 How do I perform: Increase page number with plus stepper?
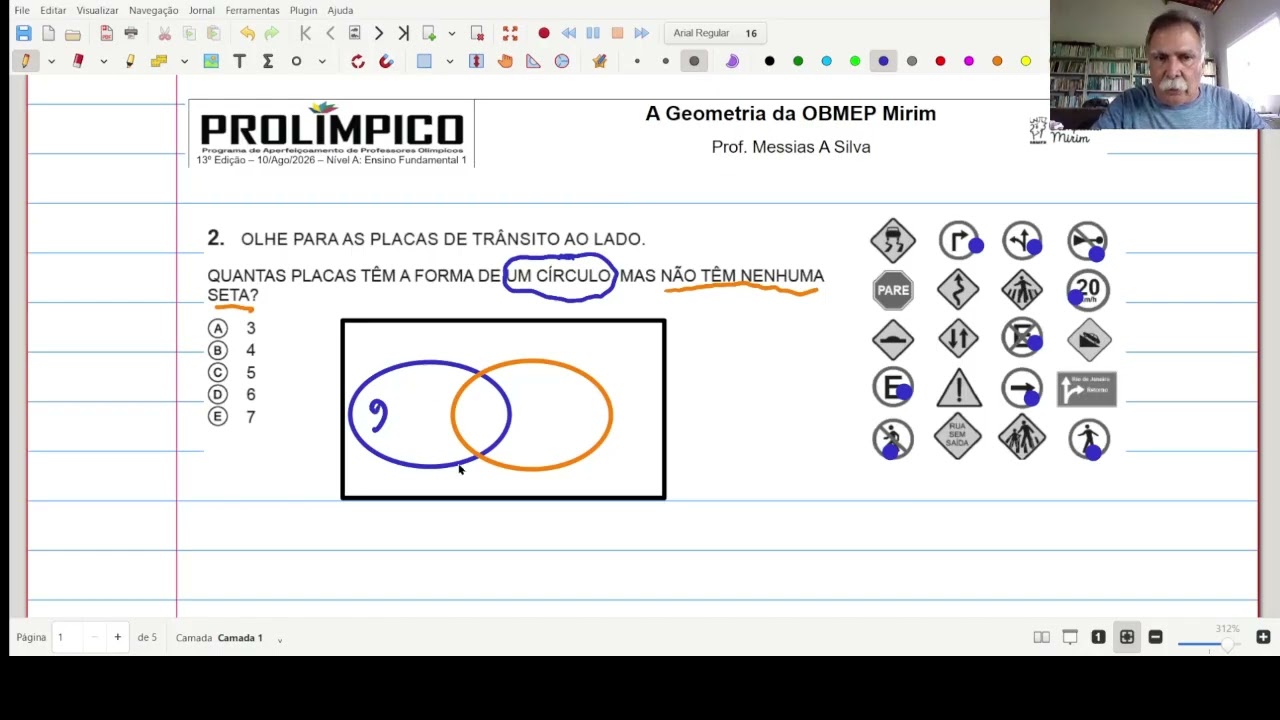pos(117,638)
